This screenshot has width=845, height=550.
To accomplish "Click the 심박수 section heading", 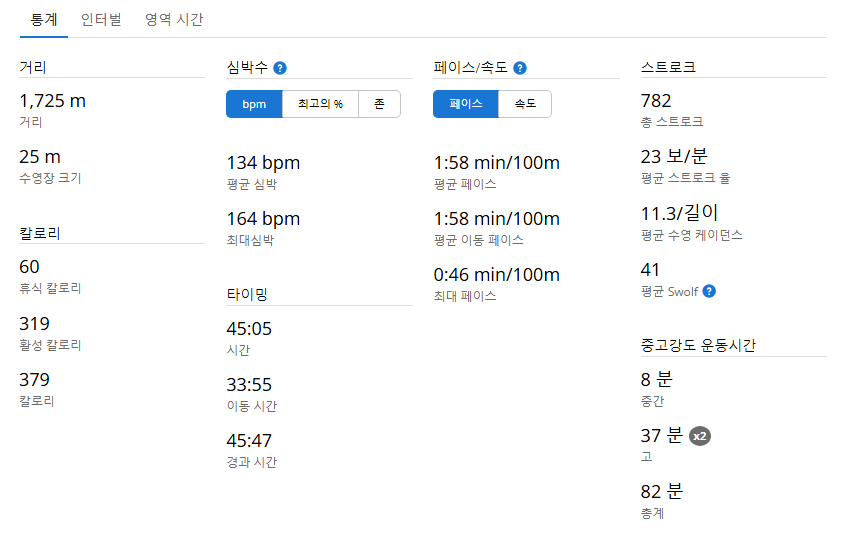I will pos(247,67).
